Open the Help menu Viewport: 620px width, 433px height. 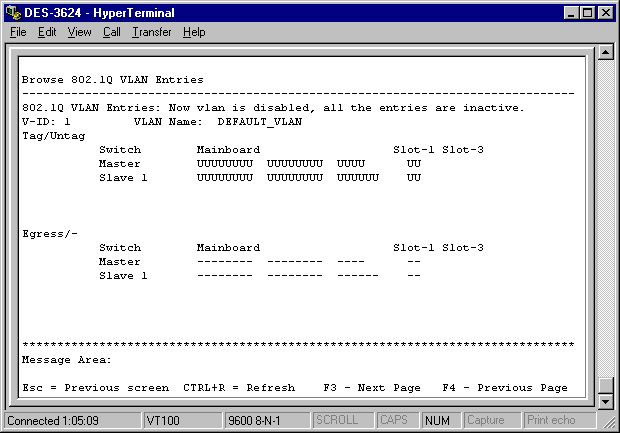[x=194, y=32]
